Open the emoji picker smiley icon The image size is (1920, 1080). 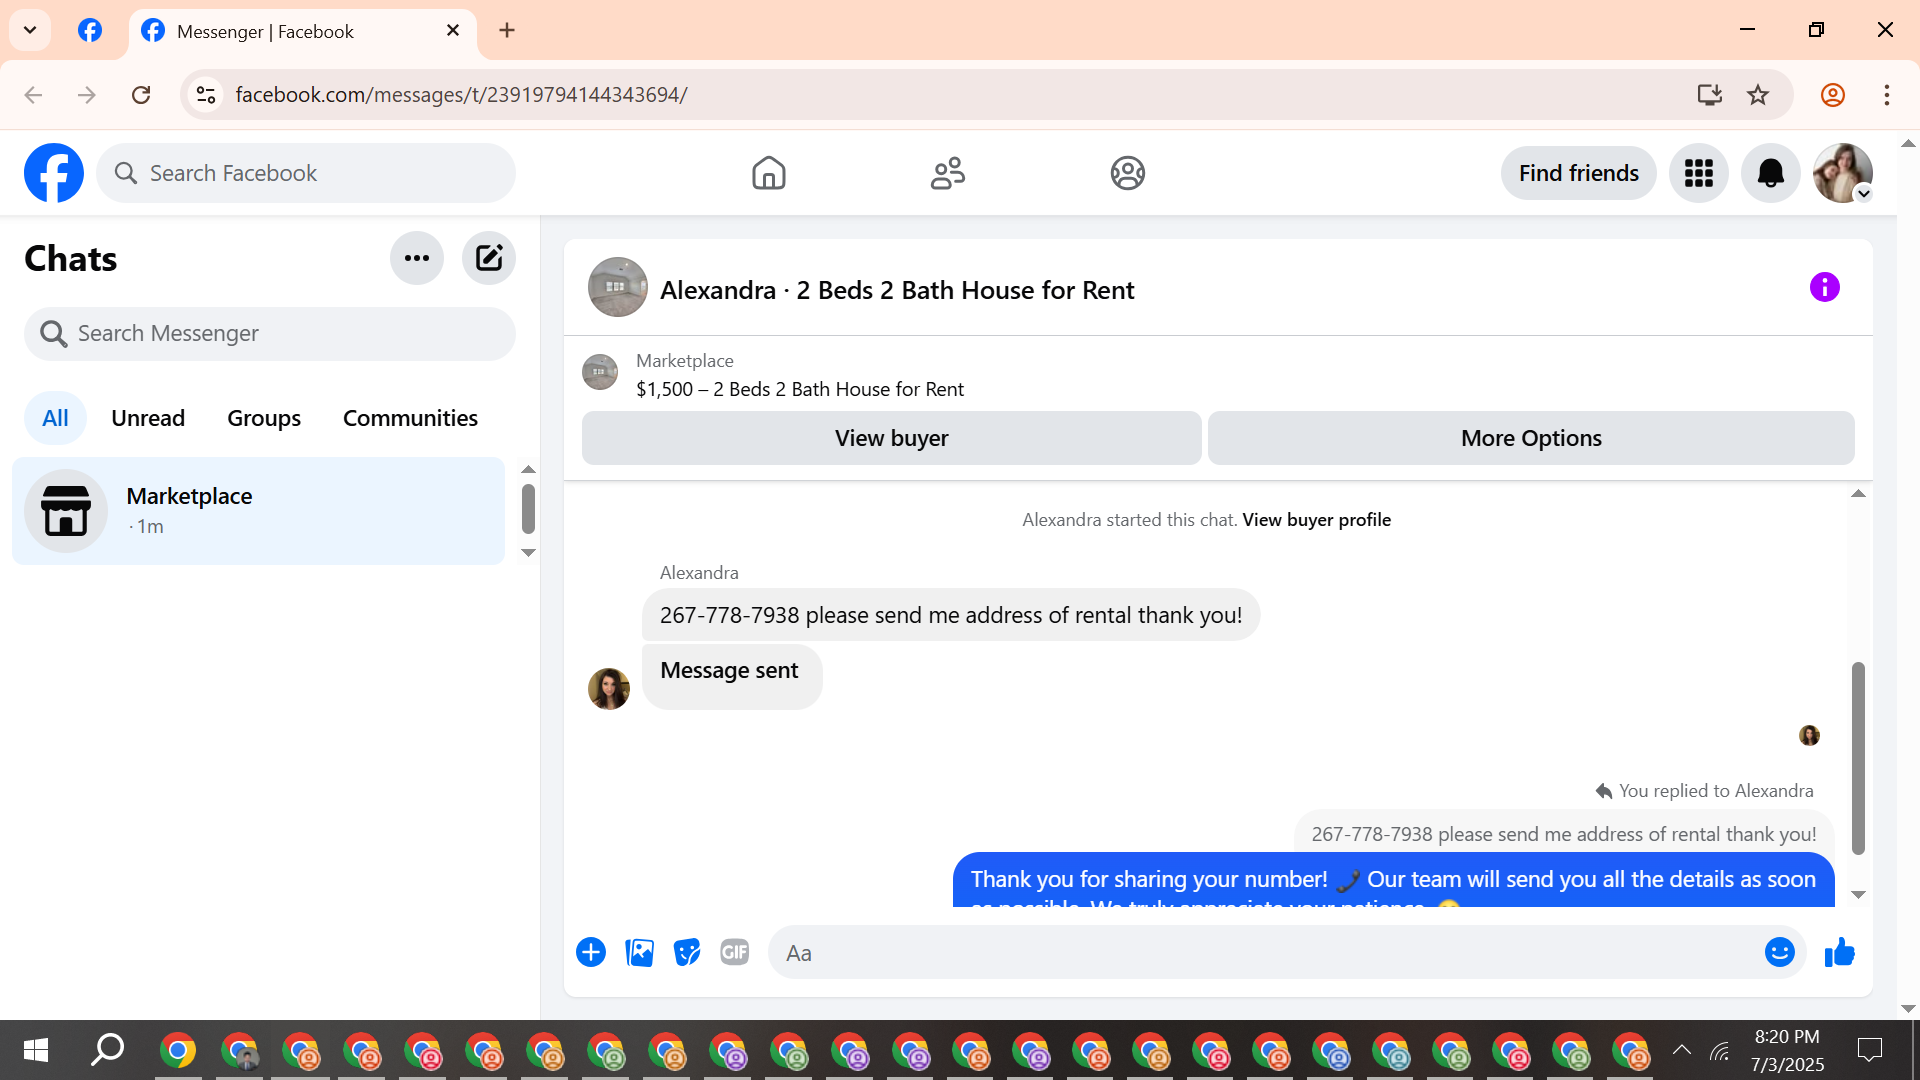pyautogui.click(x=1779, y=952)
